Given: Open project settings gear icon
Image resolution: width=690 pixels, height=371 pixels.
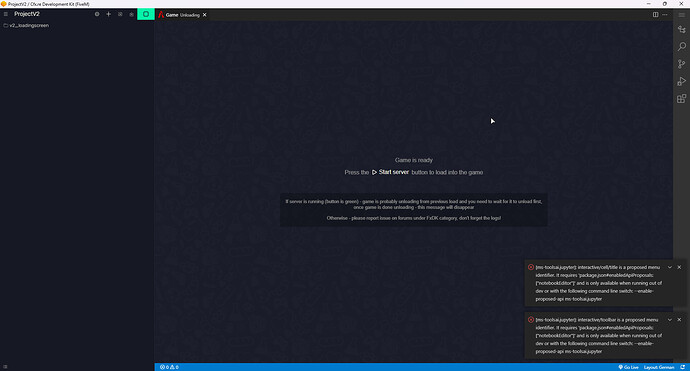Looking at the screenshot, I should point(97,14).
